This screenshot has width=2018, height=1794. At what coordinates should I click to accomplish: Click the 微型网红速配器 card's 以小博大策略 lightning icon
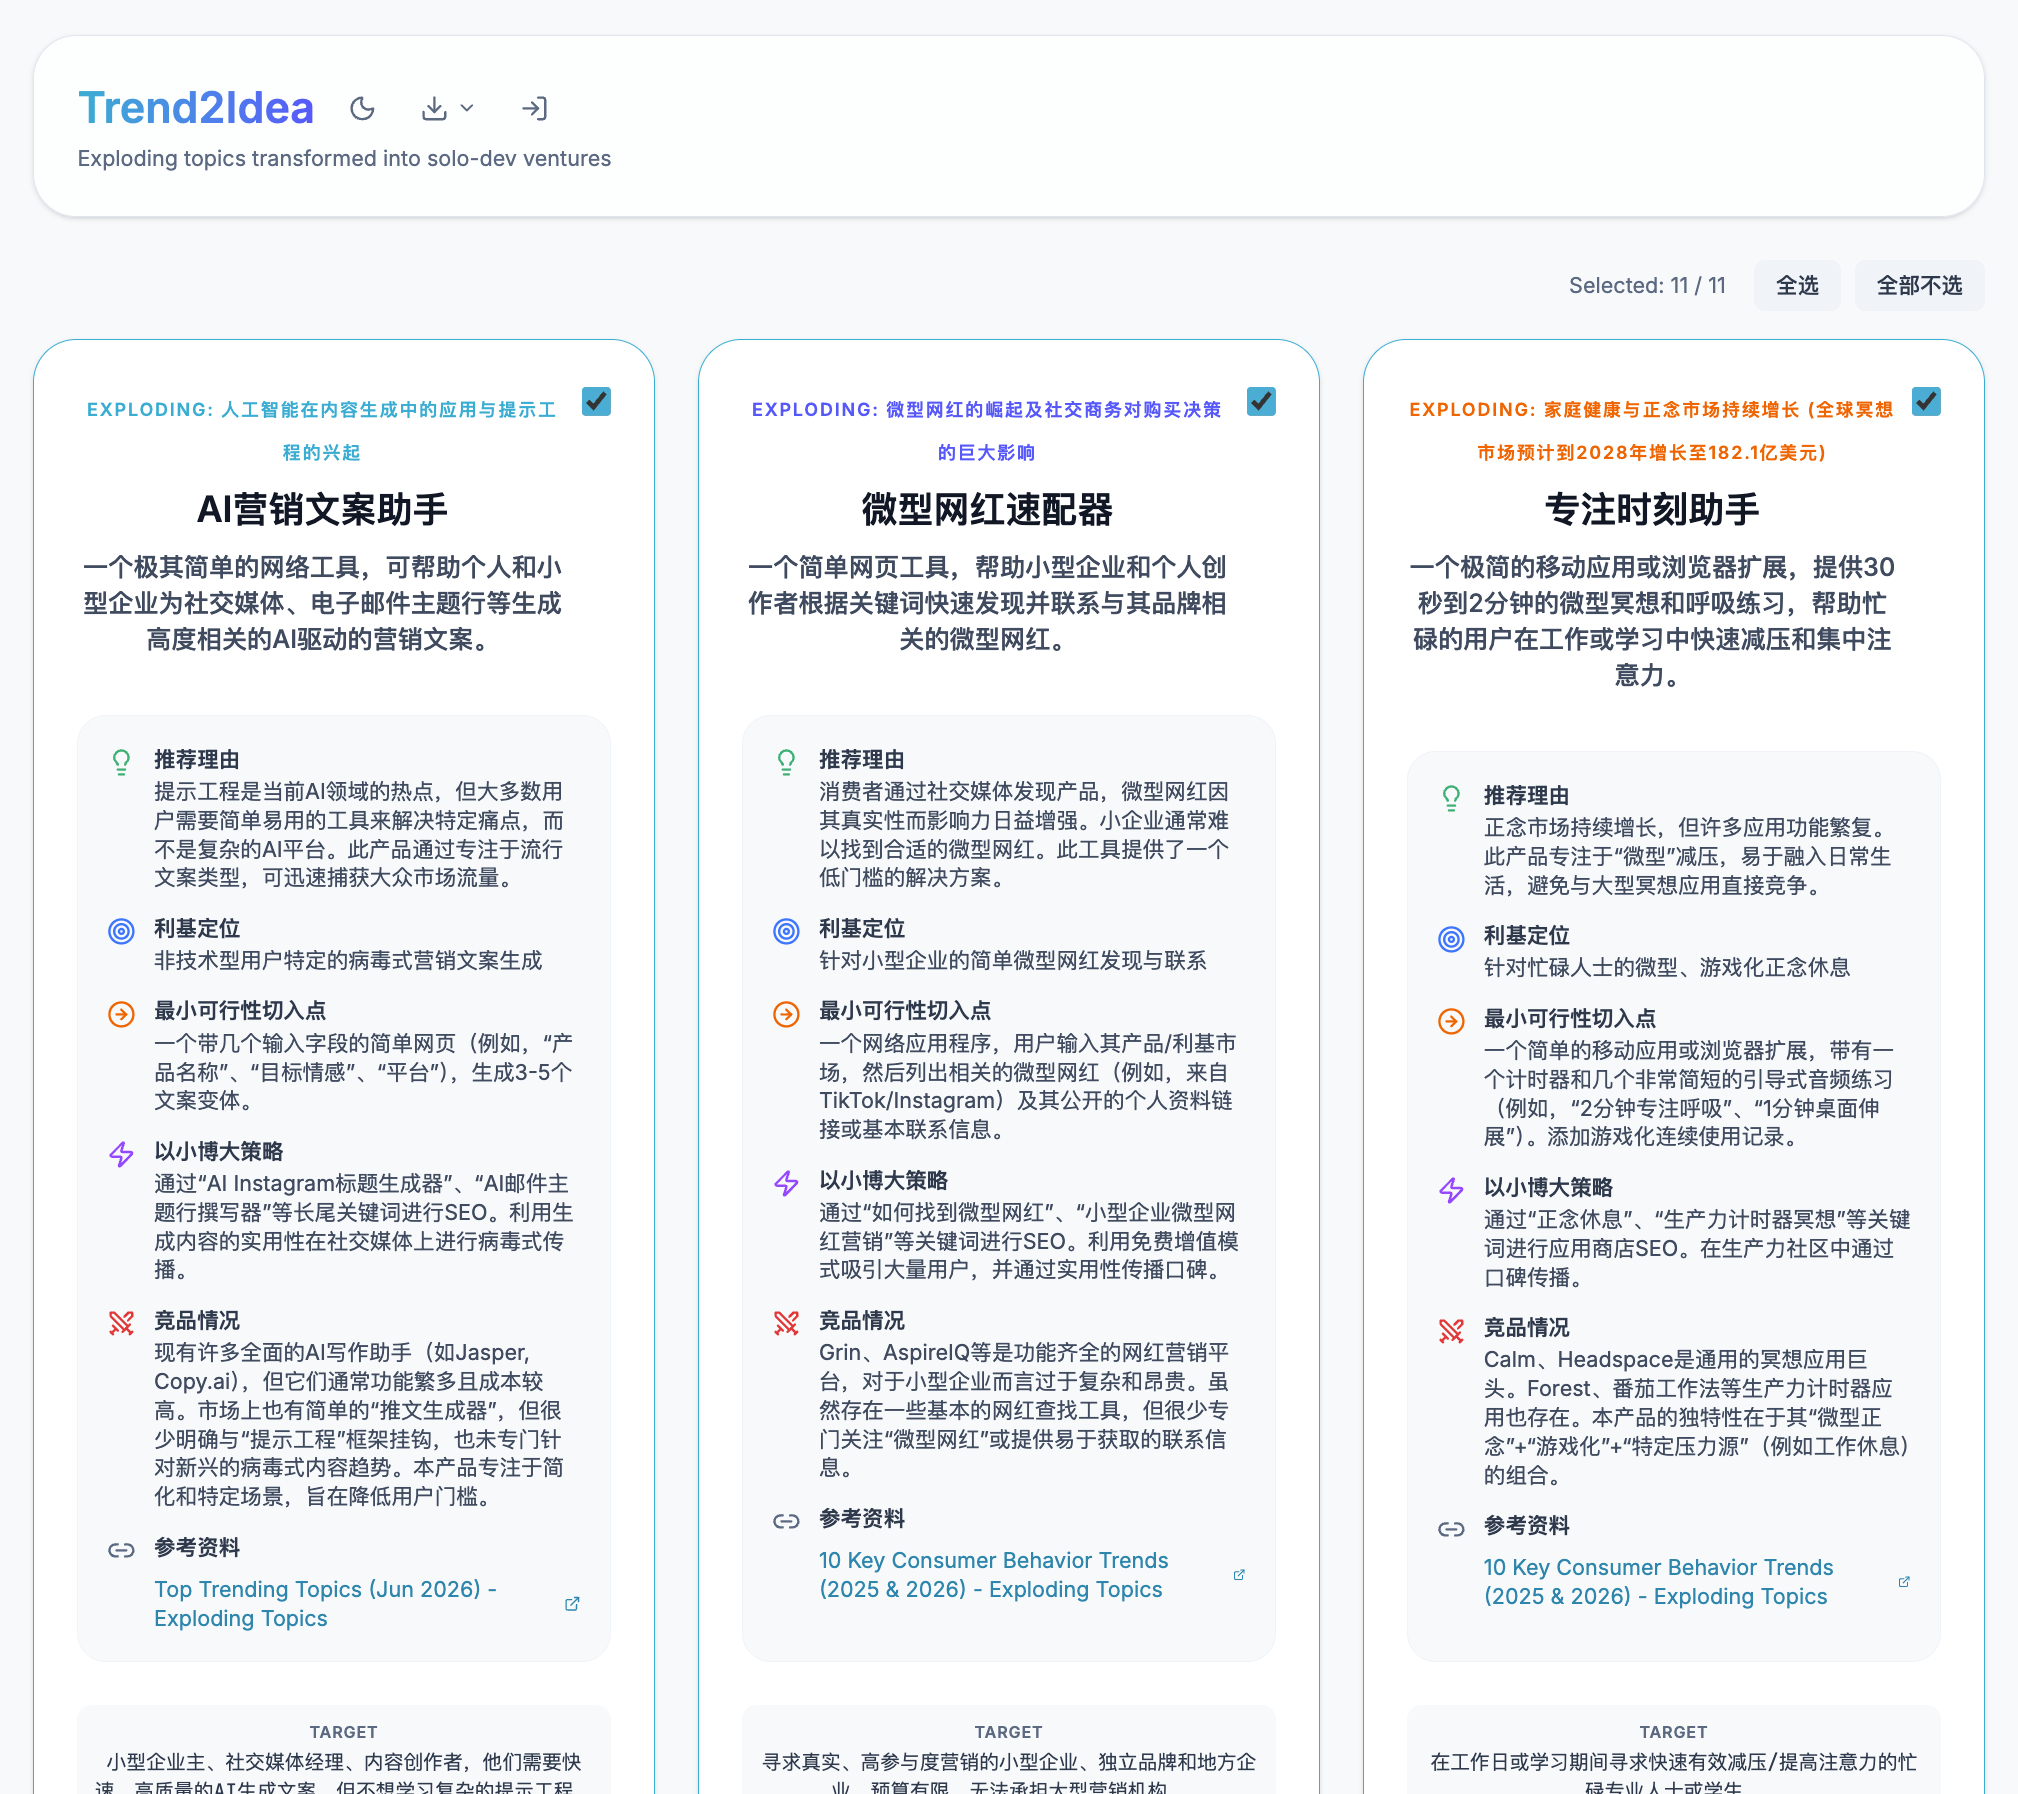(x=786, y=1184)
